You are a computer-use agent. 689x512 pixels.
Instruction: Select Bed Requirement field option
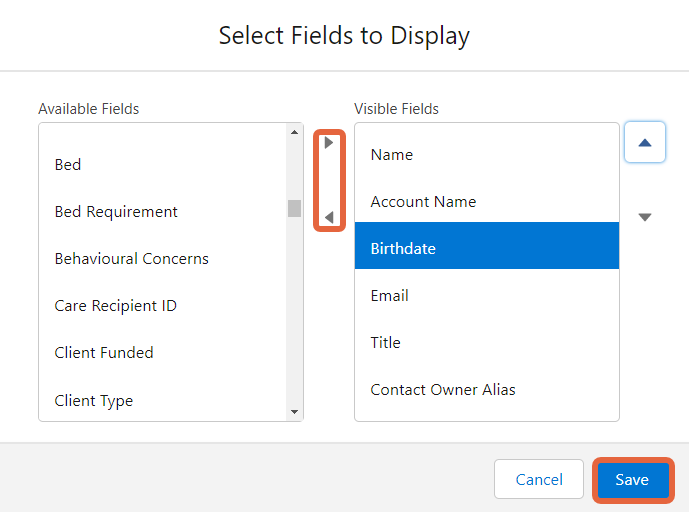pos(163,212)
